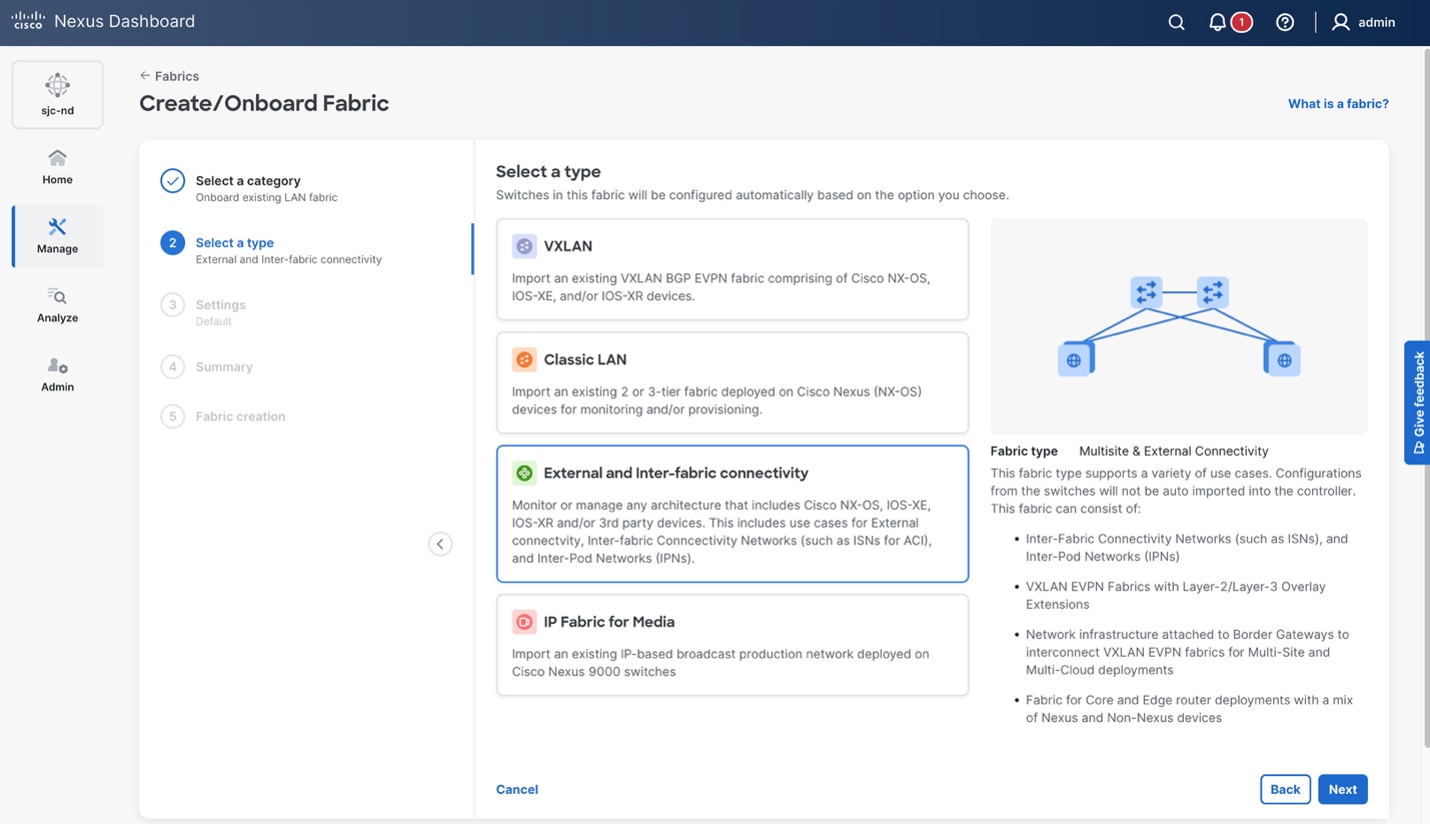Click the Cisco logo in the header
The image size is (1430, 824).
pyautogui.click(x=28, y=21)
